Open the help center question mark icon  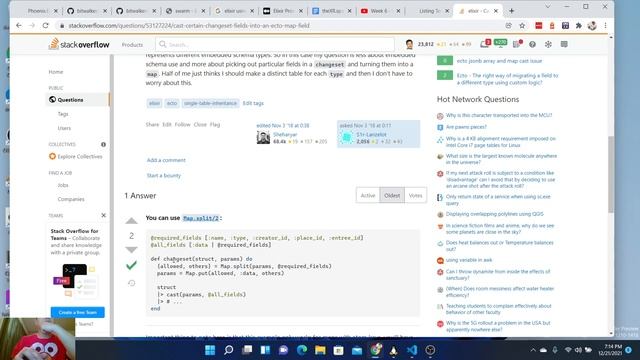(532, 44)
